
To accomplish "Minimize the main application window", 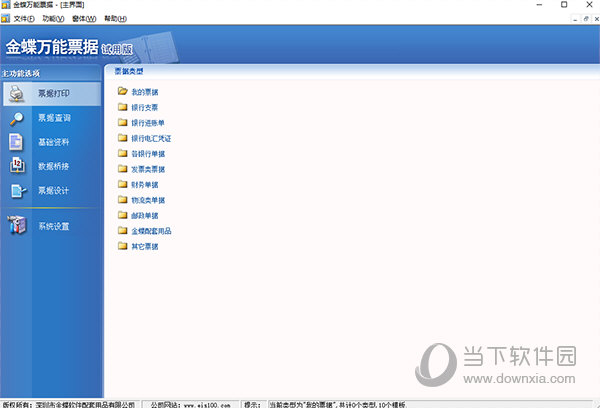I will click(540, 5).
